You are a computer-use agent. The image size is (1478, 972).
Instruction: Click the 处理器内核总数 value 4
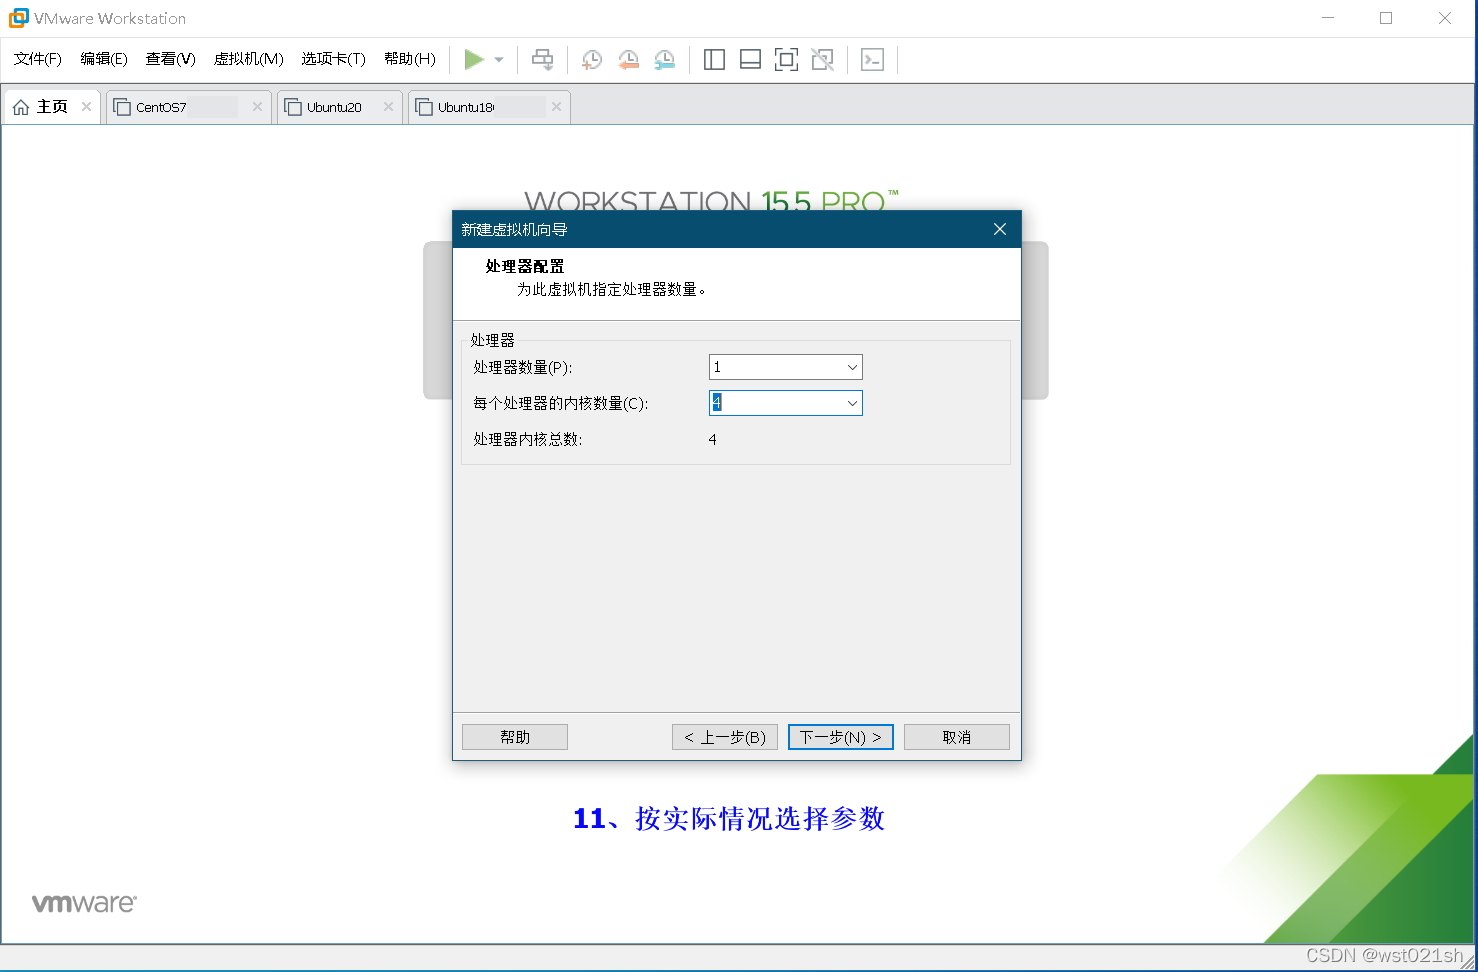(712, 439)
